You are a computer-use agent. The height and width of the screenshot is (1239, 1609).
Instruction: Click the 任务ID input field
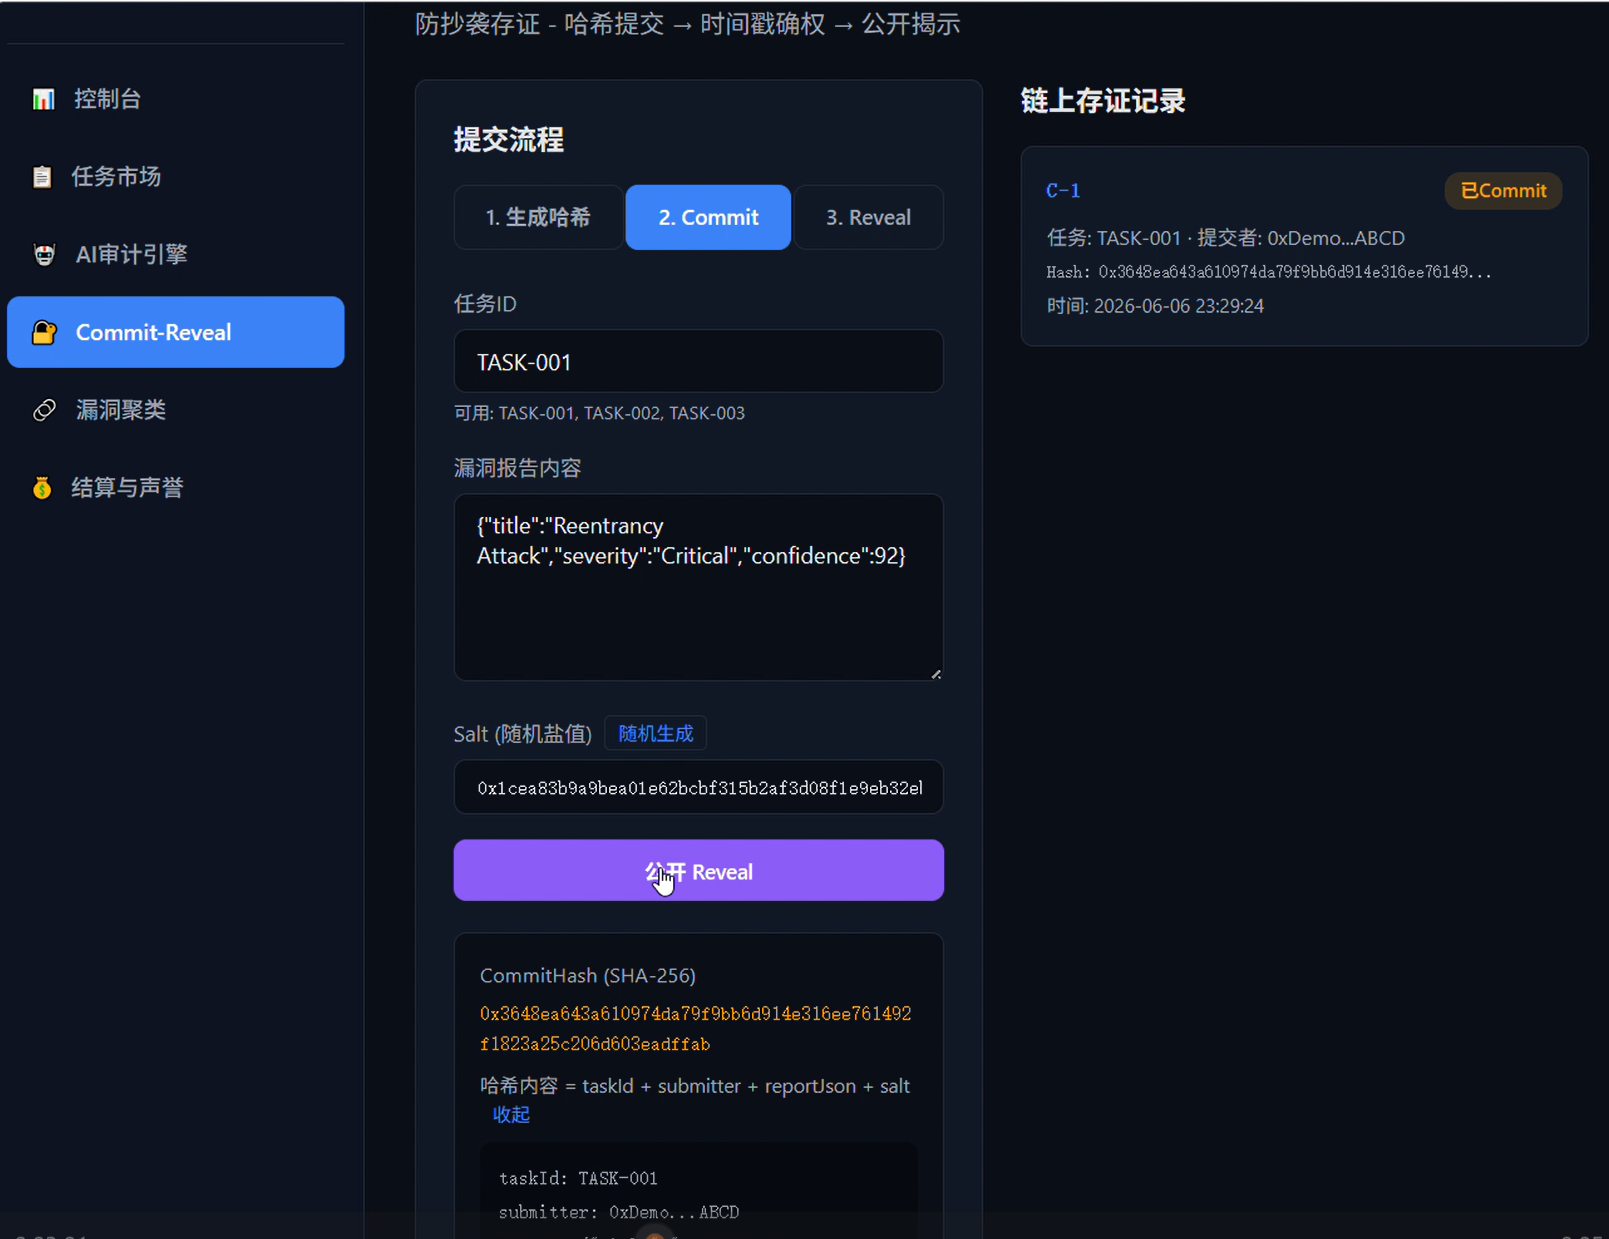(698, 361)
